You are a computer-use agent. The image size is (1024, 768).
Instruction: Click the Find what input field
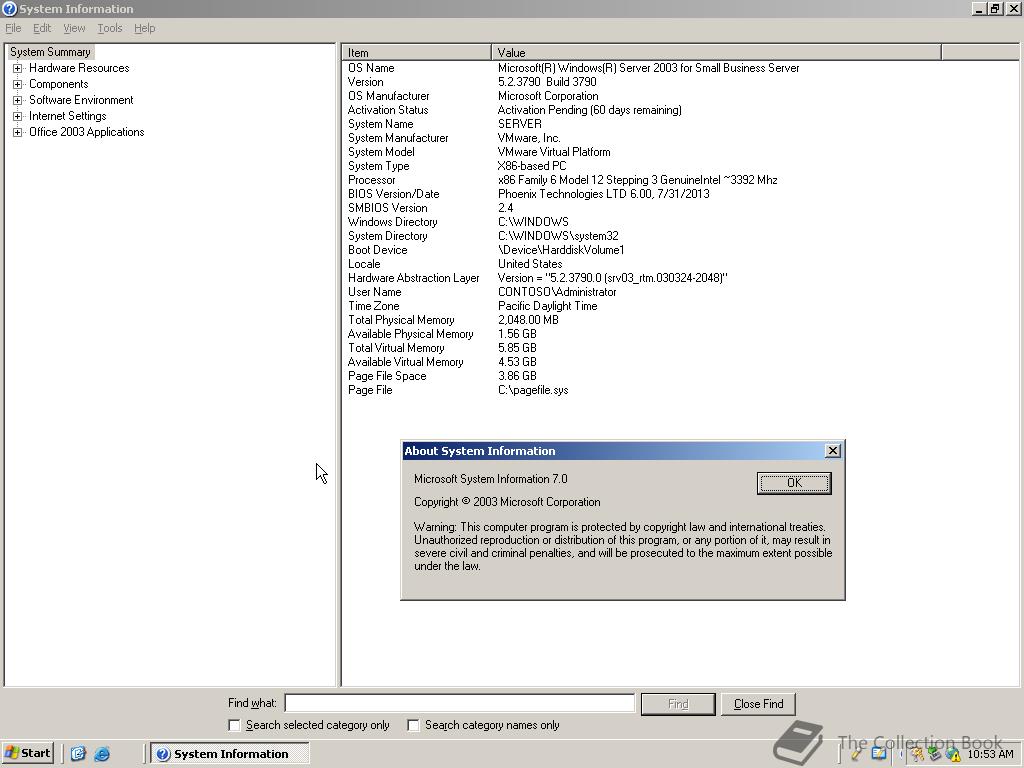coord(460,703)
